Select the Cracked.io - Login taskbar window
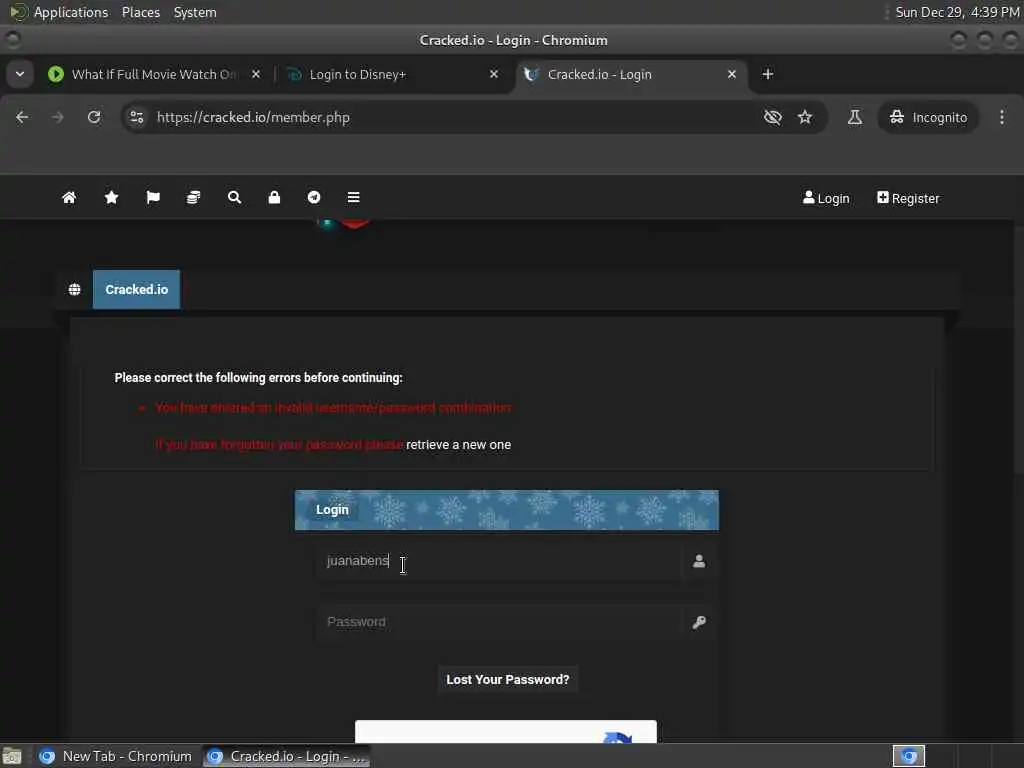1024x768 pixels. click(287, 756)
